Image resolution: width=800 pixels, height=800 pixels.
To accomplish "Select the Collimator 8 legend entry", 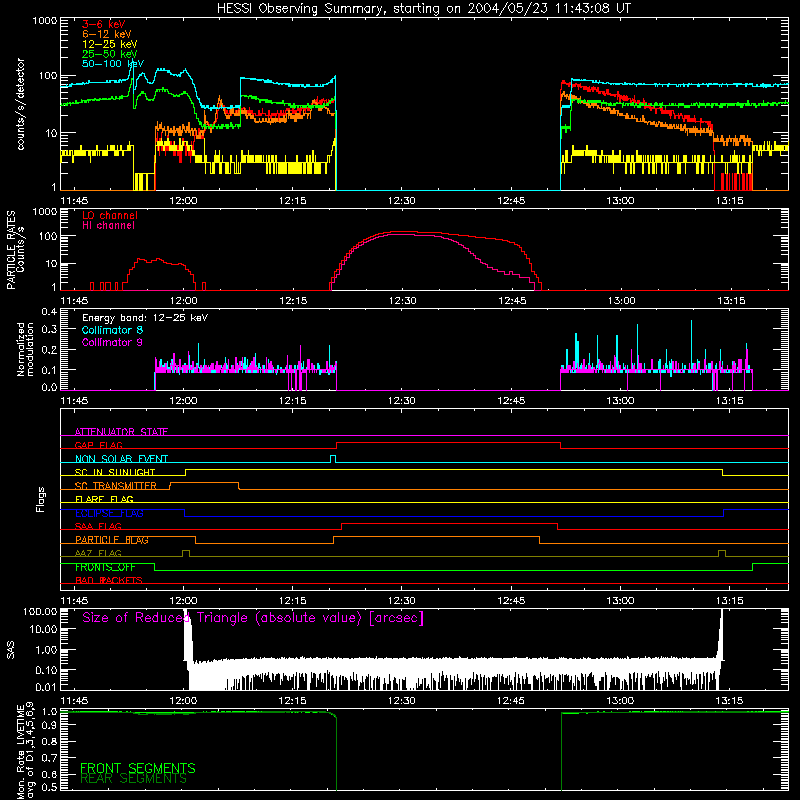I will tap(112, 330).
